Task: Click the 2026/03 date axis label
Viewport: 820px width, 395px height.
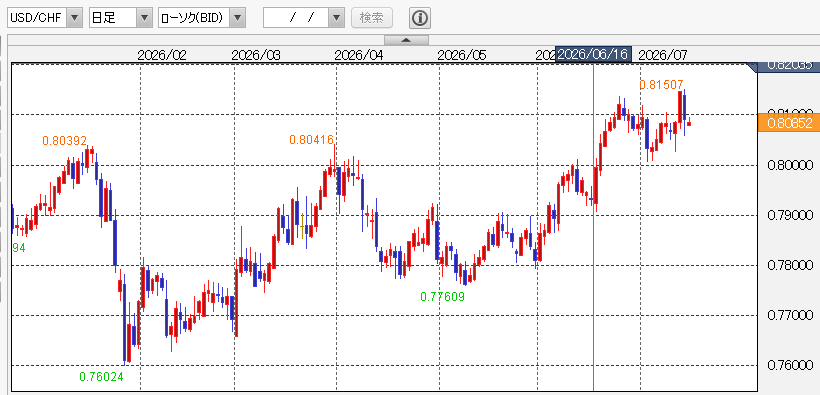Action: pyautogui.click(x=256, y=55)
